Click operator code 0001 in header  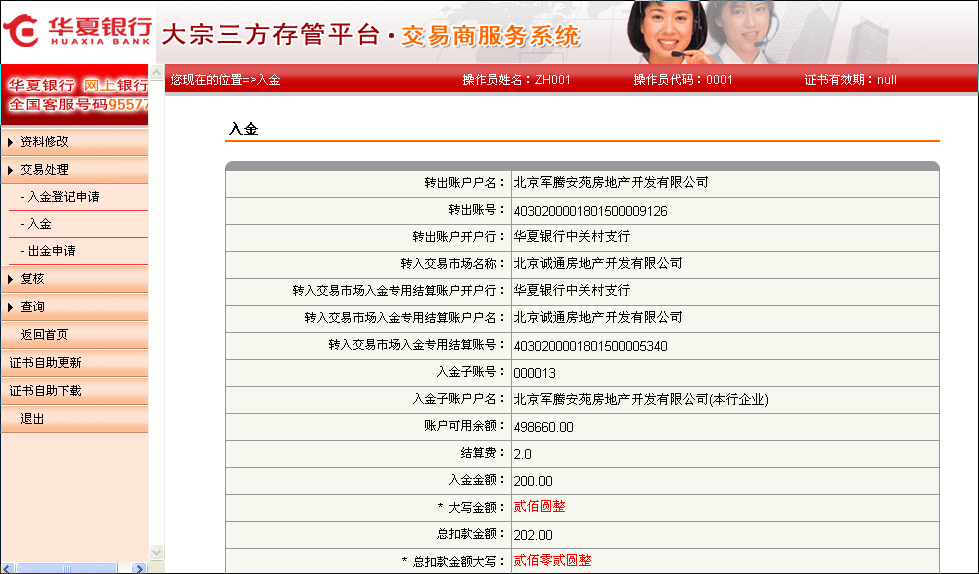pos(719,80)
